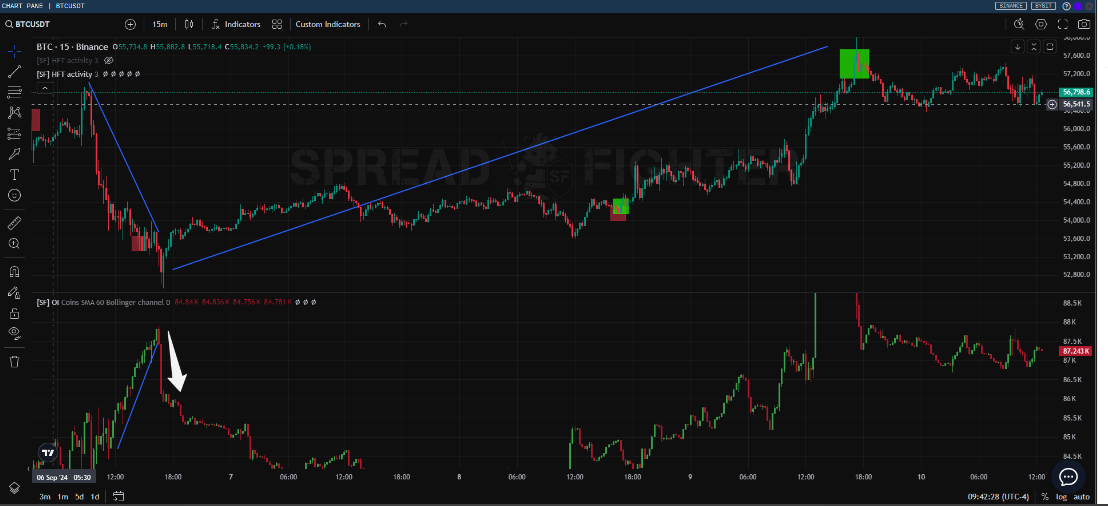
Task: Open the forecasting and measurement tools
Action: point(14,134)
